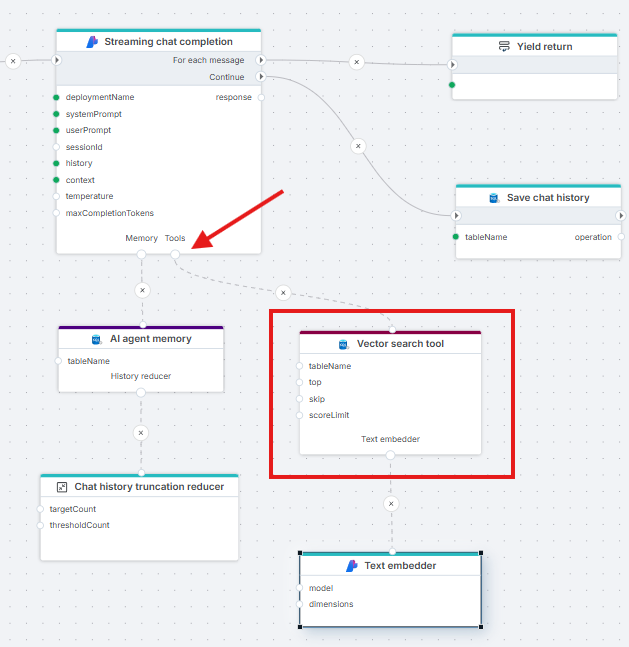Delete the Continue to Save chat history link
The width and height of the screenshot is (629, 647).
pos(358,146)
